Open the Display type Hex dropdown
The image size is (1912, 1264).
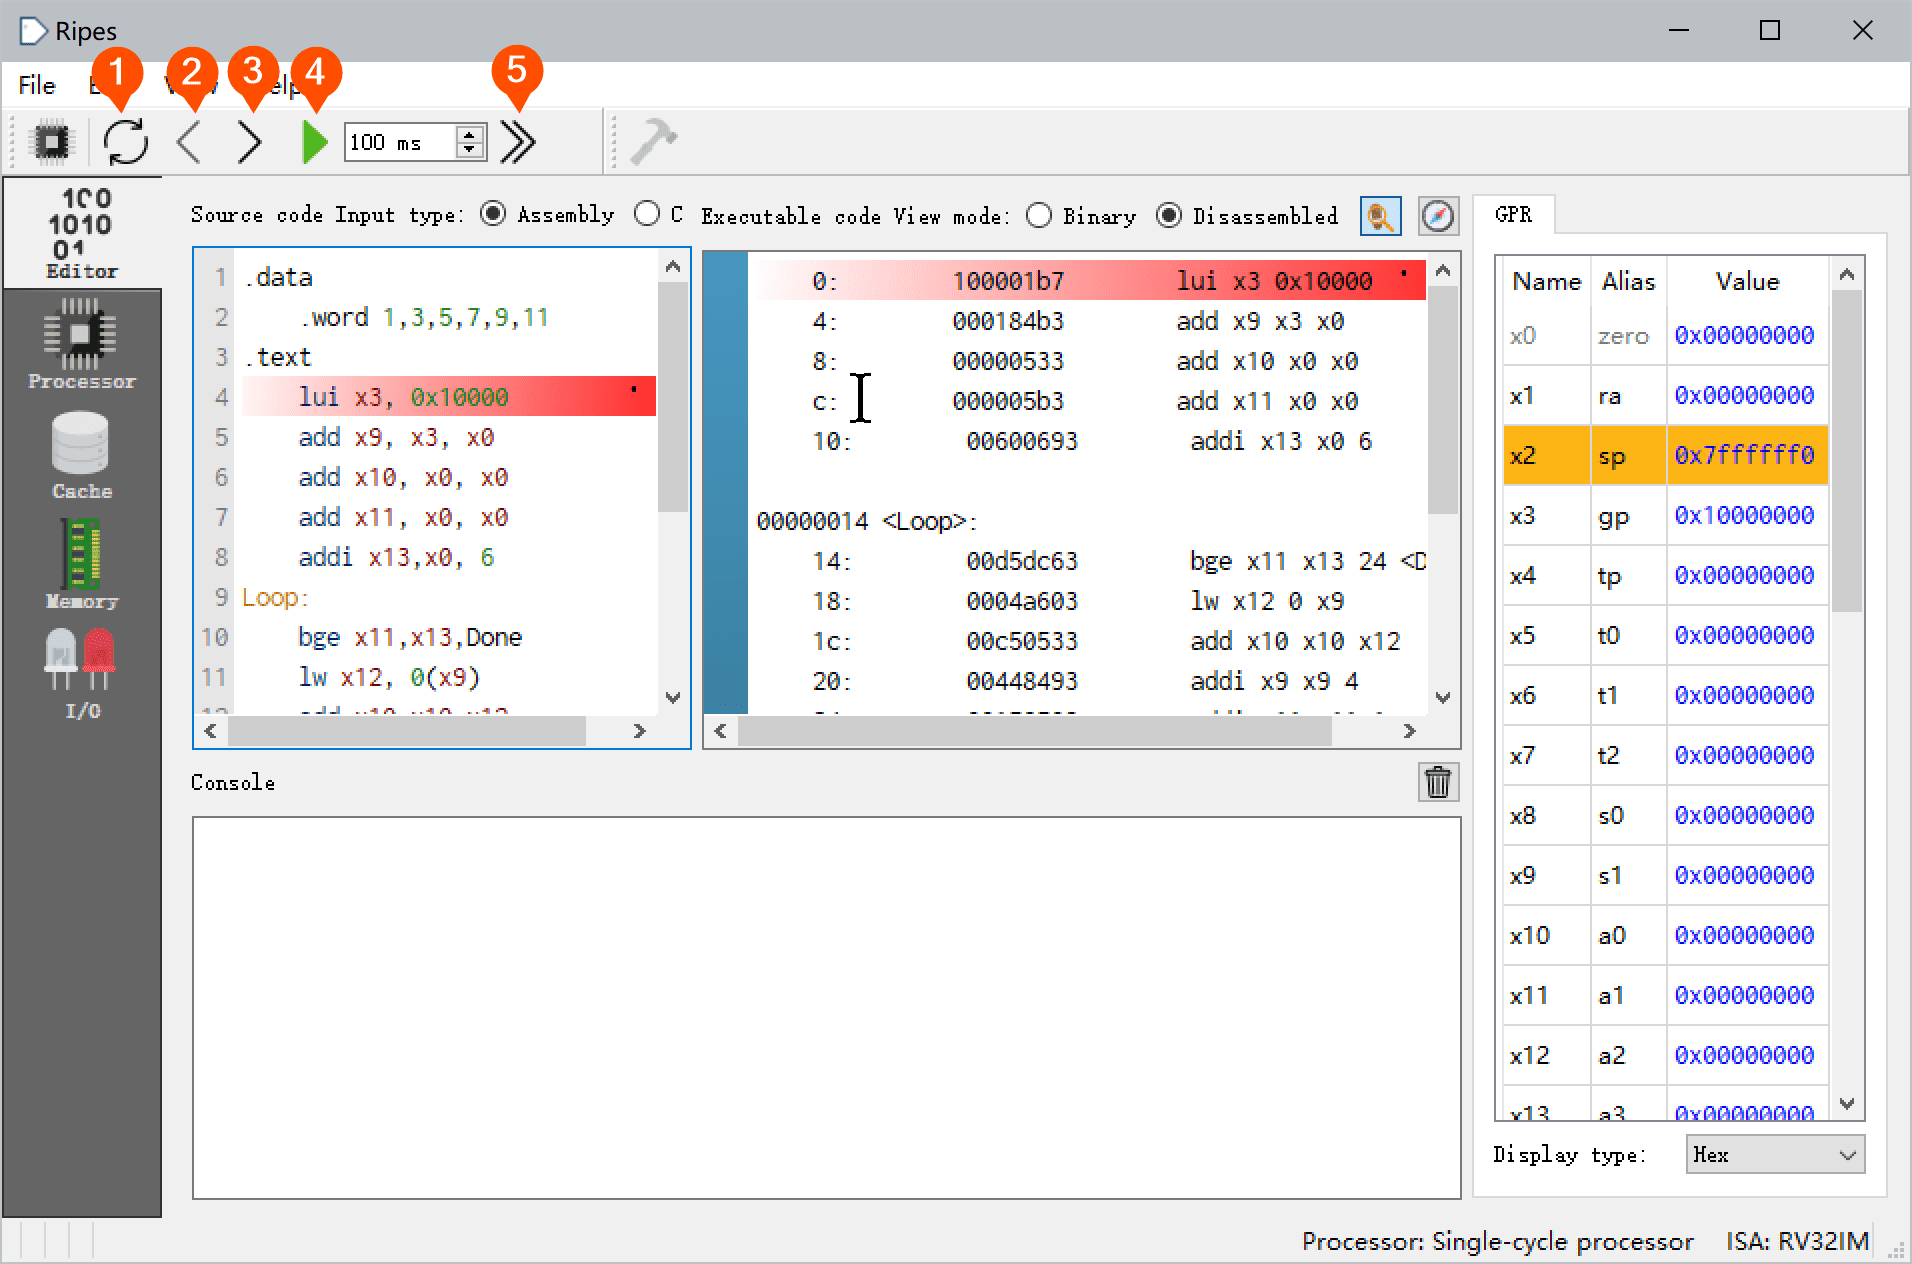coord(1774,1155)
